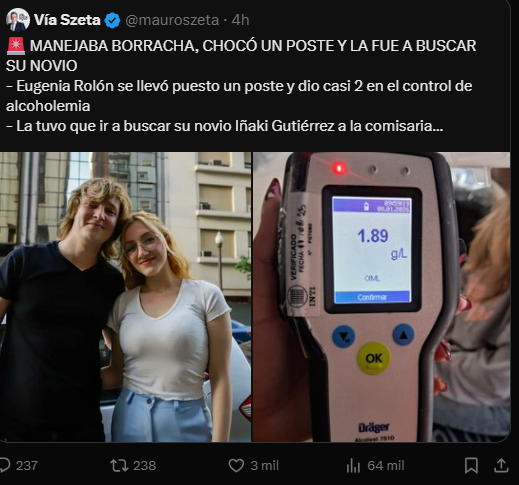Screen dimensions: 519x485
Task: Click the repost icon showing 238
Action: point(119,466)
